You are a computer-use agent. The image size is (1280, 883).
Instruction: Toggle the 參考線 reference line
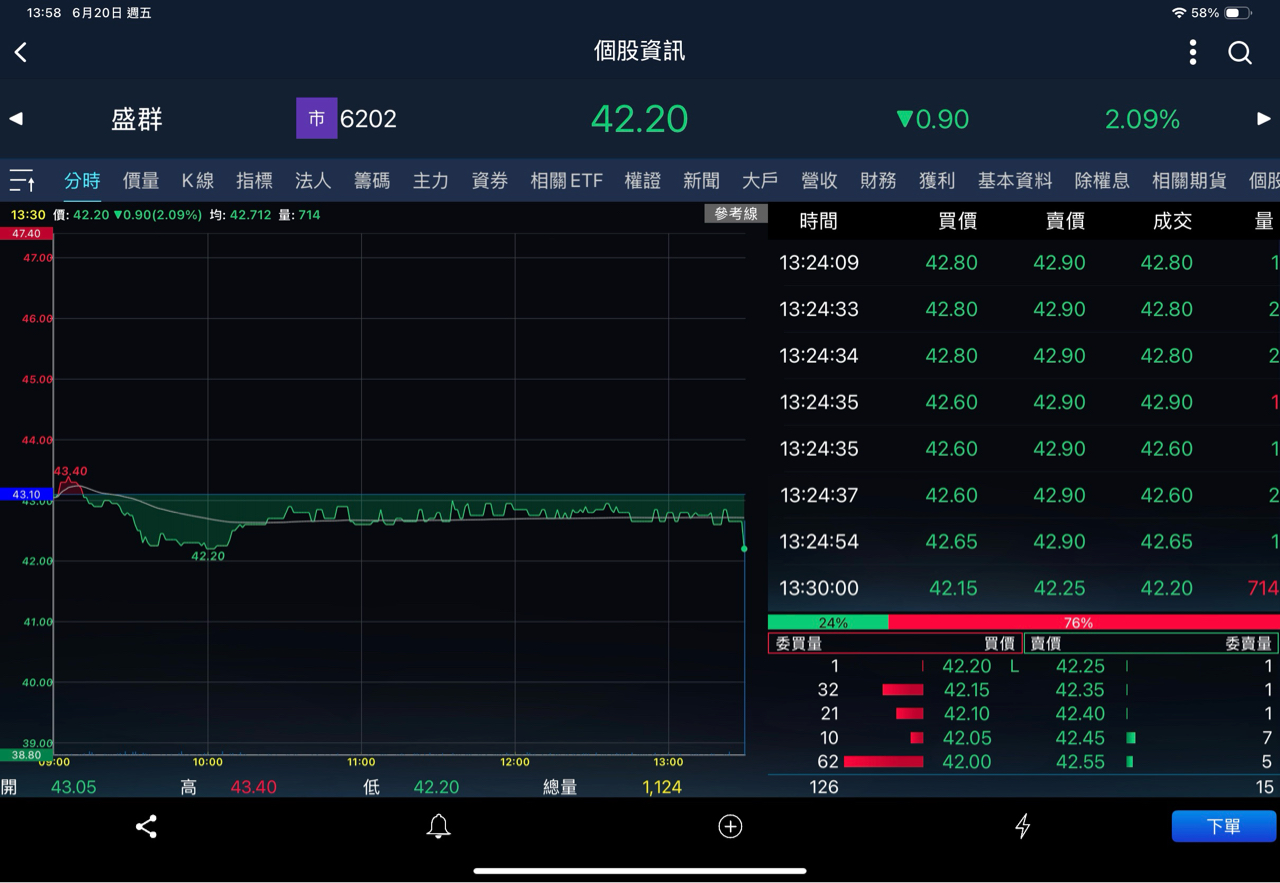point(736,214)
